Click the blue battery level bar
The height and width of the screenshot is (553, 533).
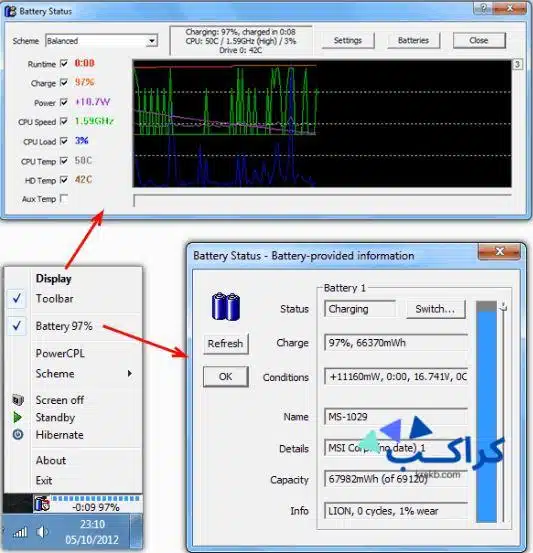click(486, 412)
